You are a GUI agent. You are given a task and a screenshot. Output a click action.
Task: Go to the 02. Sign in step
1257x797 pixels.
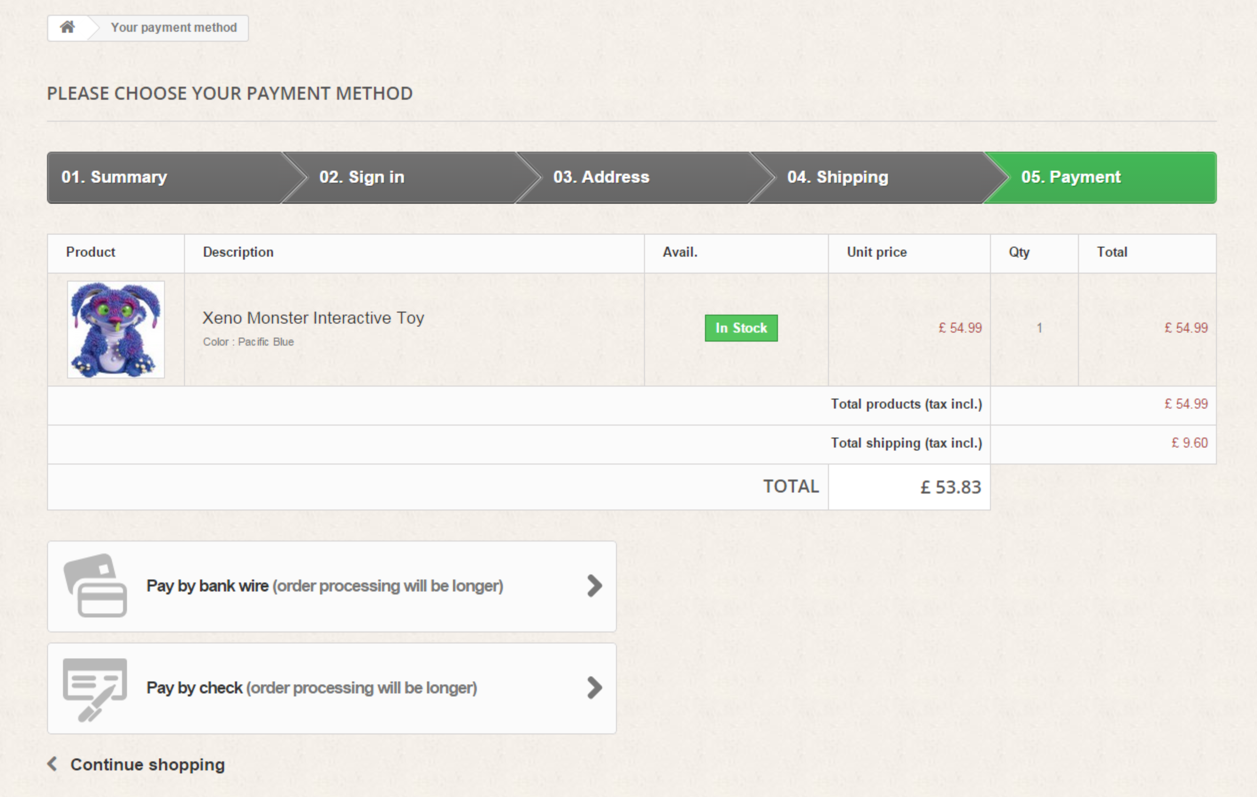coord(362,177)
